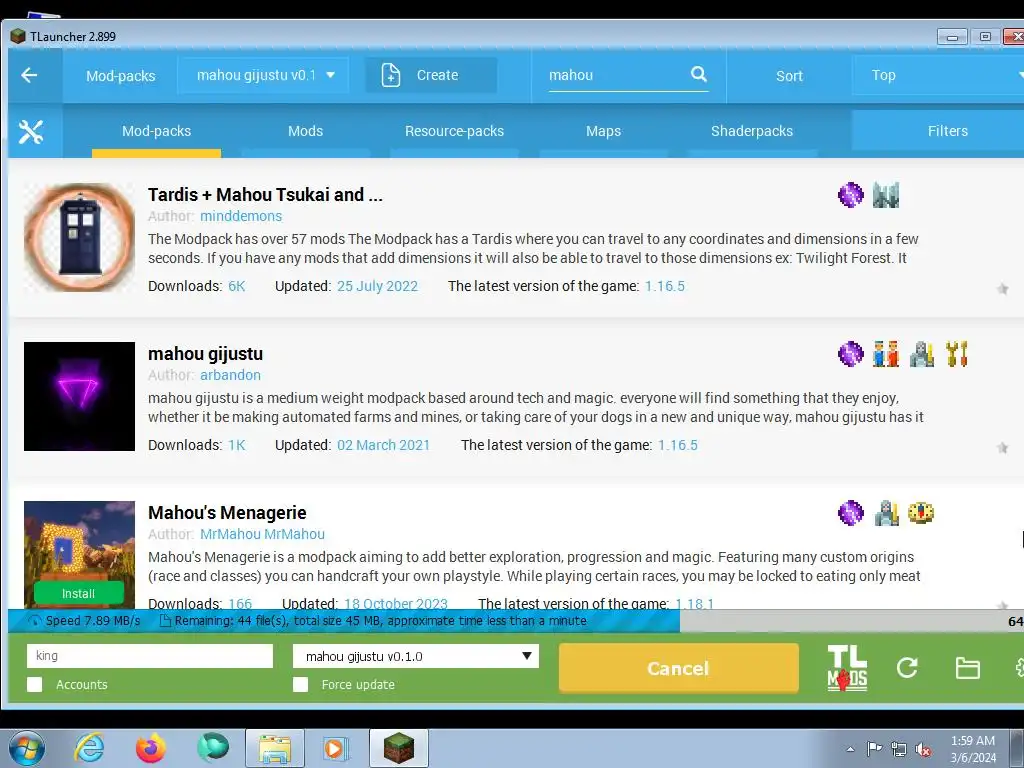Click the TARDIS modpack thumbnail
1024x768 pixels.
pos(79,238)
